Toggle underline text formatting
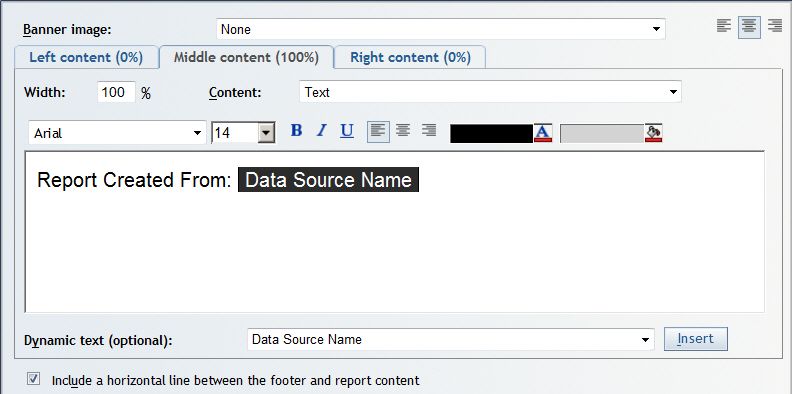The width and height of the screenshot is (792, 394). [x=346, y=131]
